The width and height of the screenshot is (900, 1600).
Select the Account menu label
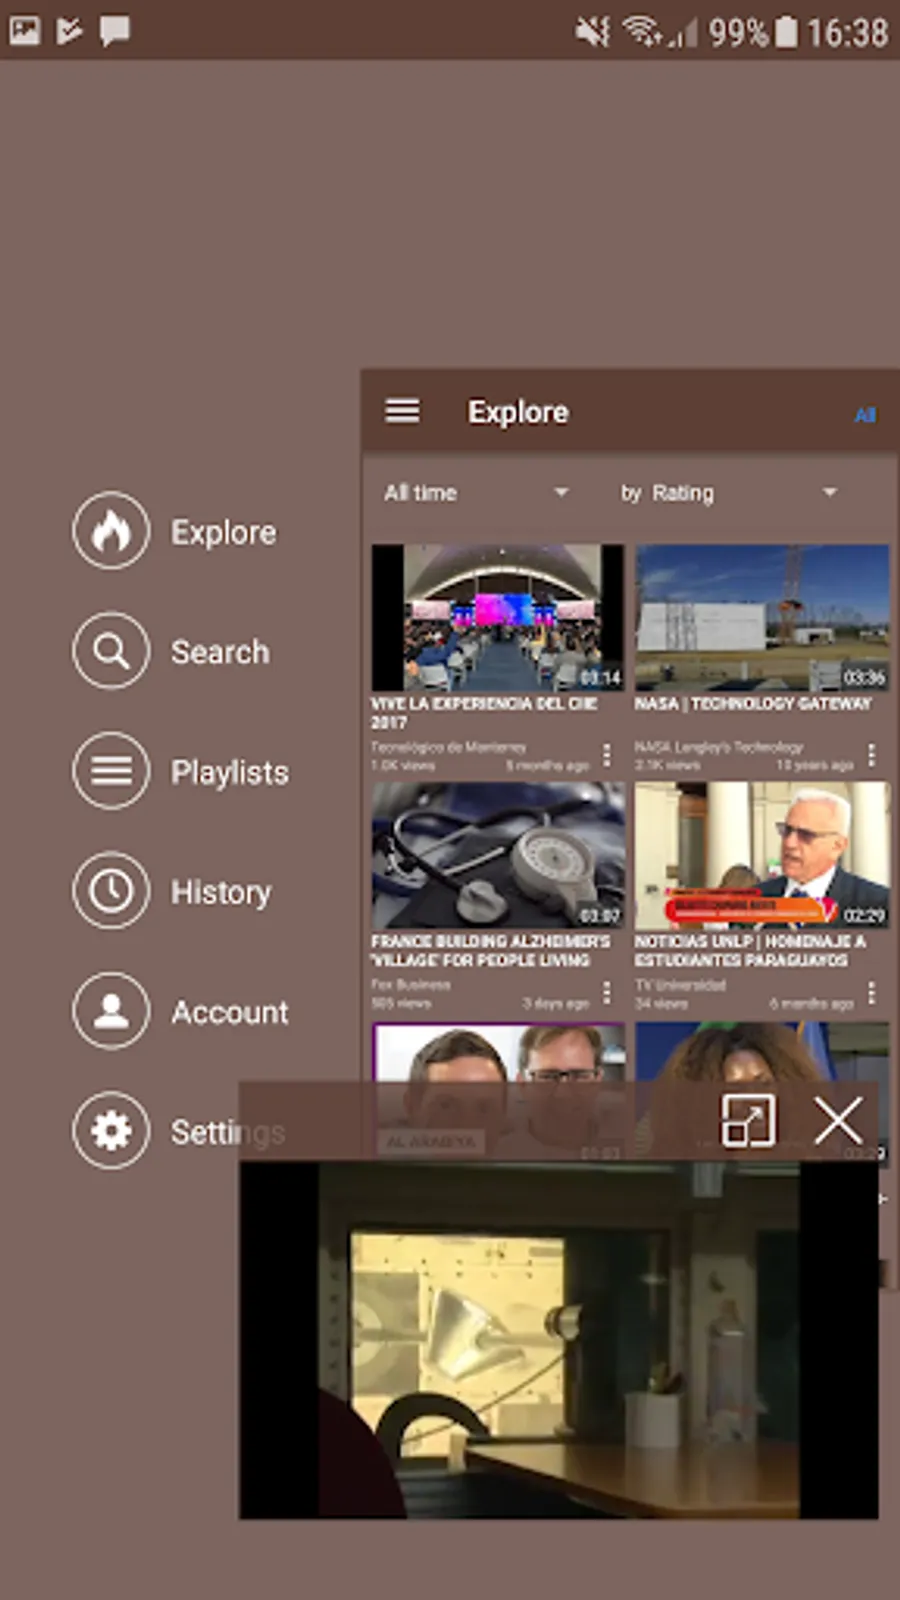(x=230, y=1012)
